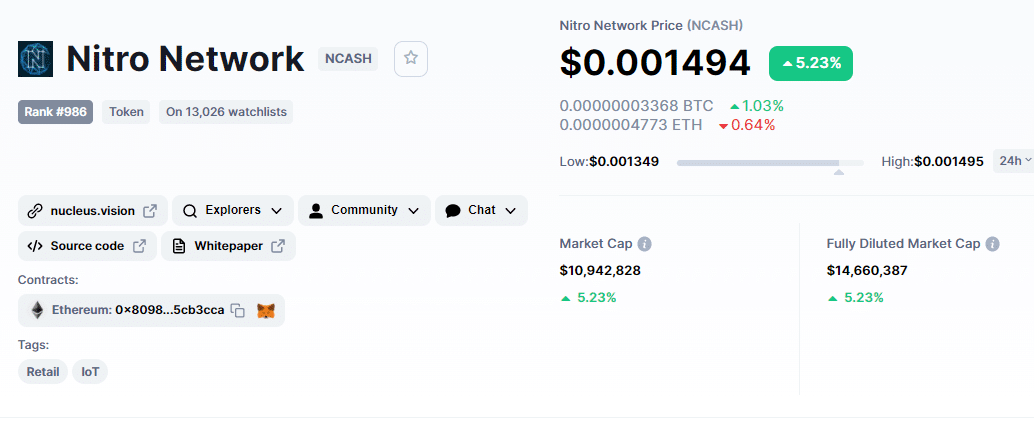The image size is (1034, 421).
Task: Click the $14,660,387 fully diluted value
Action: tap(867, 271)
